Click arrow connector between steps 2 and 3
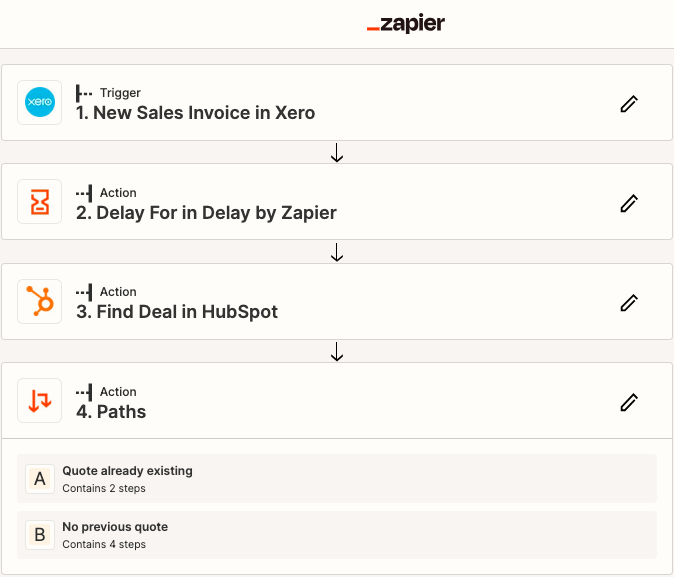674x577 pixels. (337, 252)
